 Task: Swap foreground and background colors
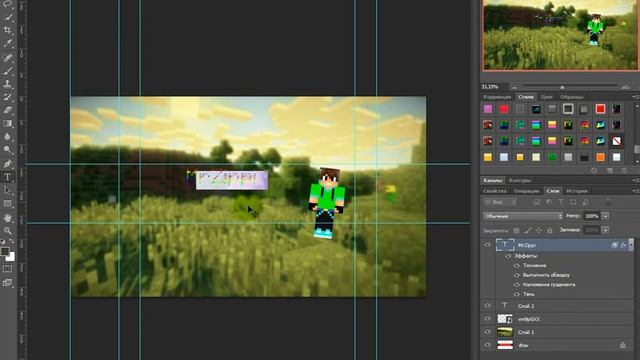point(11,242)
